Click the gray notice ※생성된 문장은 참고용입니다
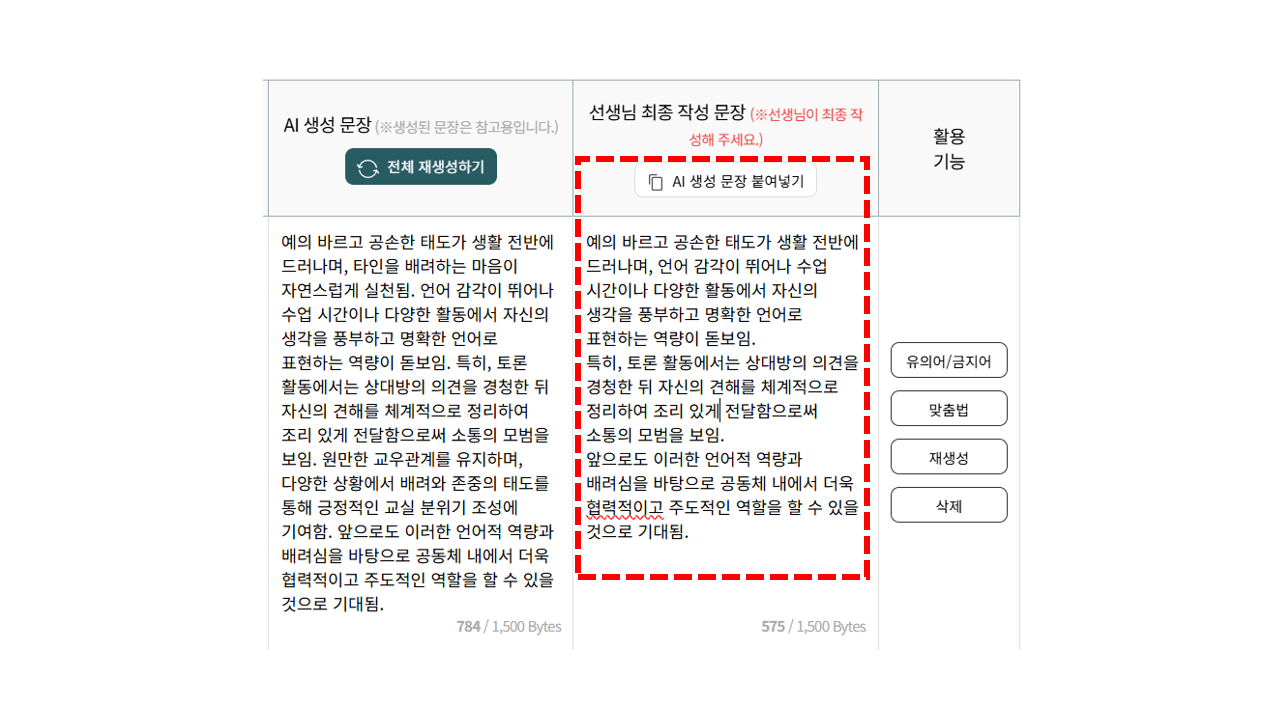 tap(466, 127)
